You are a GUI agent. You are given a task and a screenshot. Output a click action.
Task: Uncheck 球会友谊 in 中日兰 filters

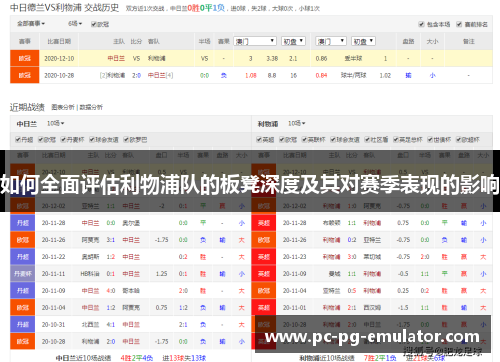[x=92, y=139]
